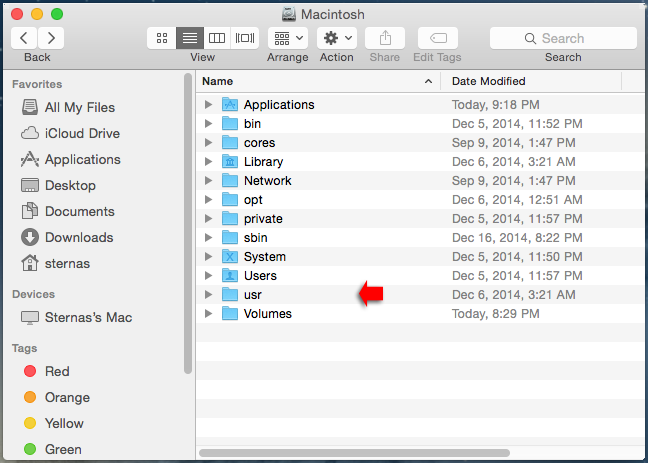648x463 pixels.
Task: Click the Edit Tags toolbar button
Action: tap(438, 38)
